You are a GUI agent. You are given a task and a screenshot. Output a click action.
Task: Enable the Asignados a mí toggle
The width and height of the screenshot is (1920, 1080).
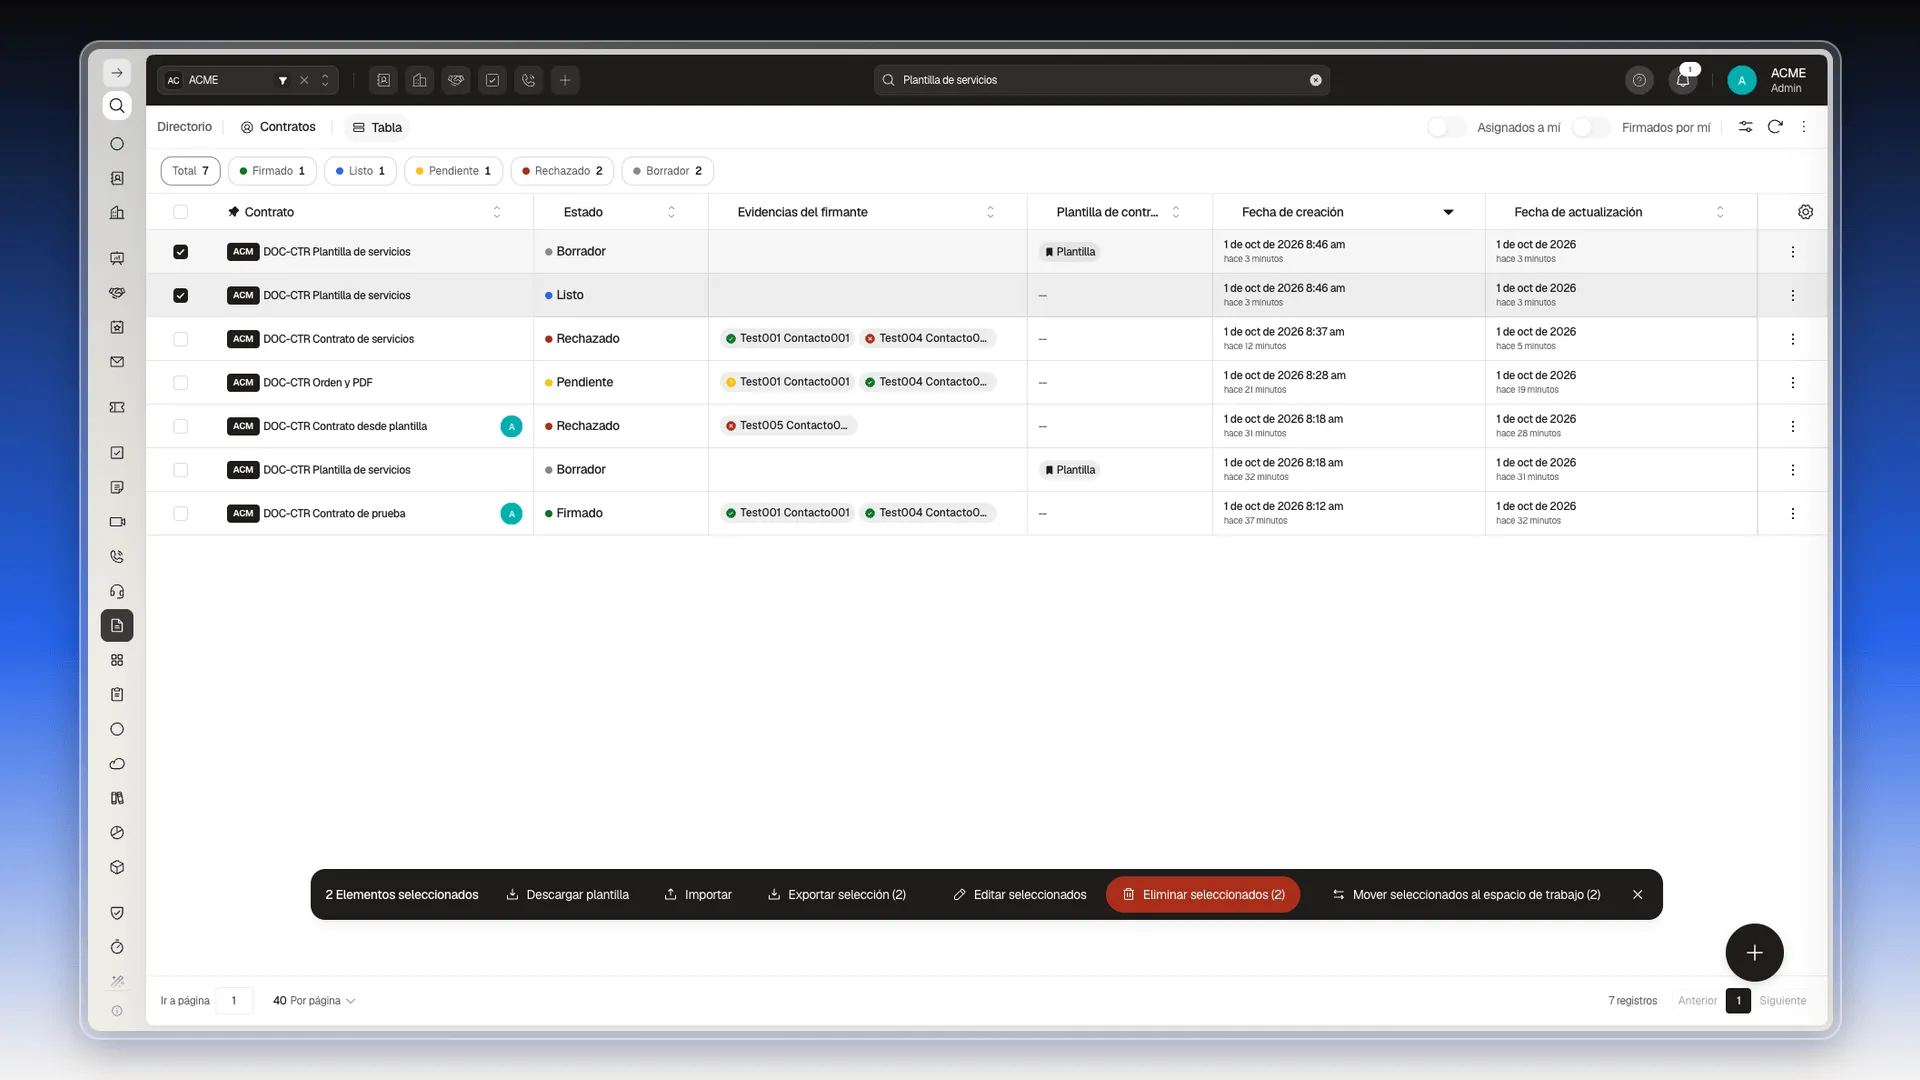tap(1446, 127)
